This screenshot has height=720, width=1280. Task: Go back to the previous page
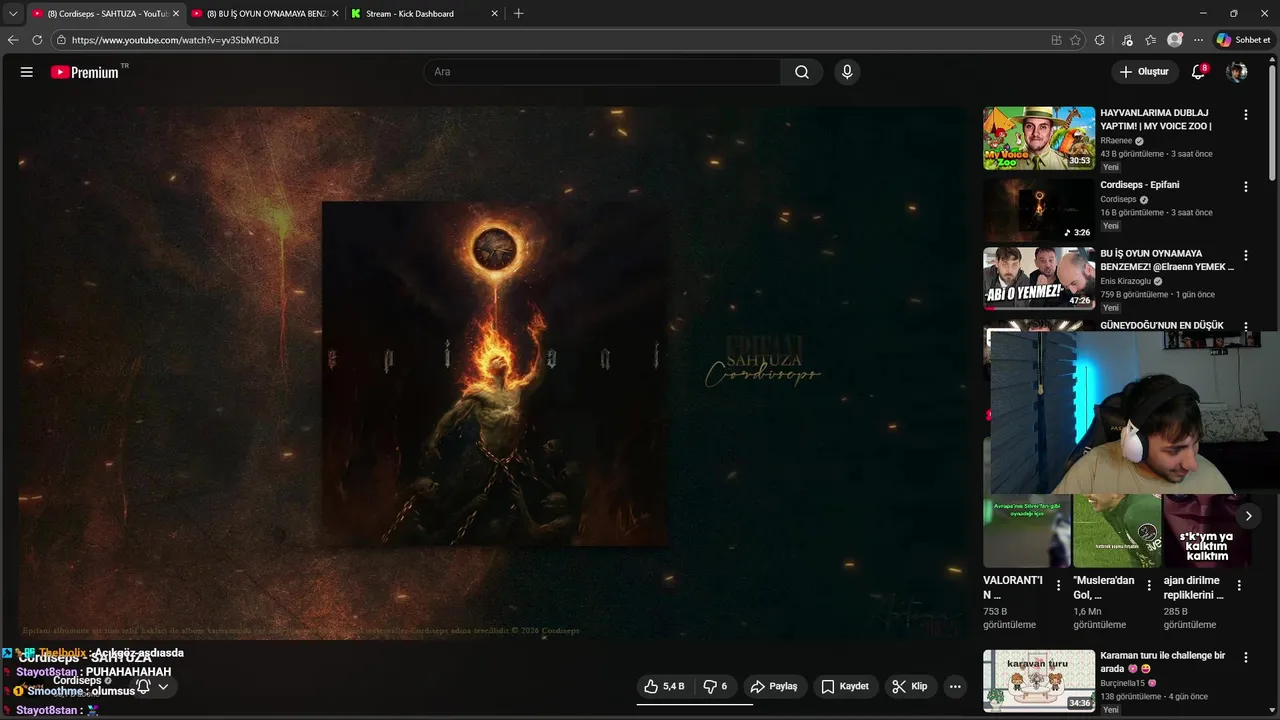13,40
